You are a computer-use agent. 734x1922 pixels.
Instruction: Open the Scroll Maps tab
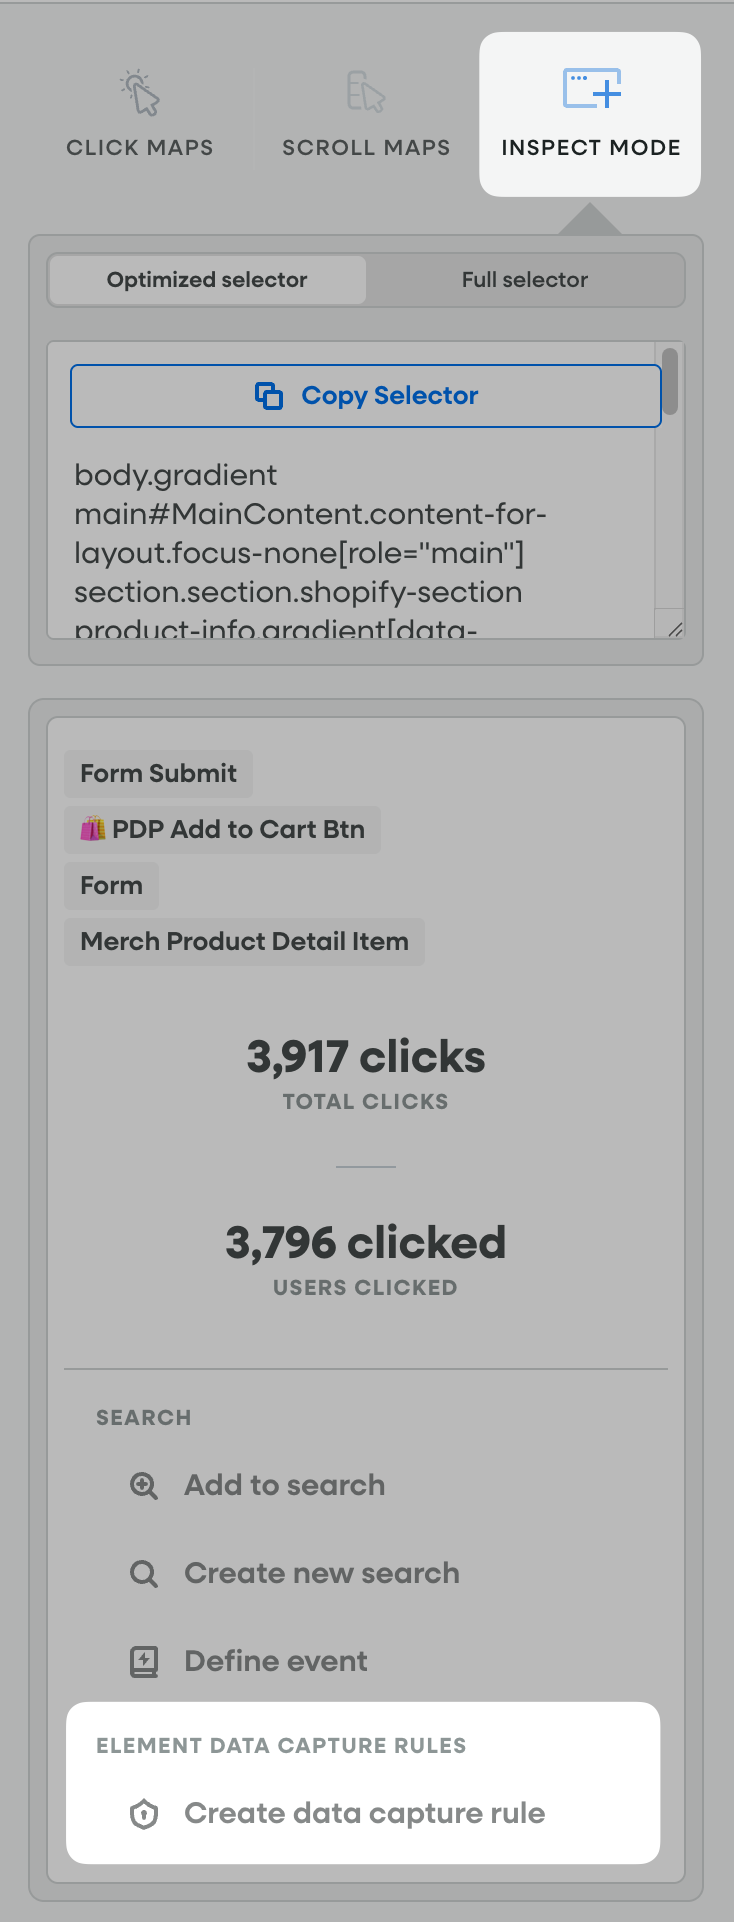click(366, 147)
